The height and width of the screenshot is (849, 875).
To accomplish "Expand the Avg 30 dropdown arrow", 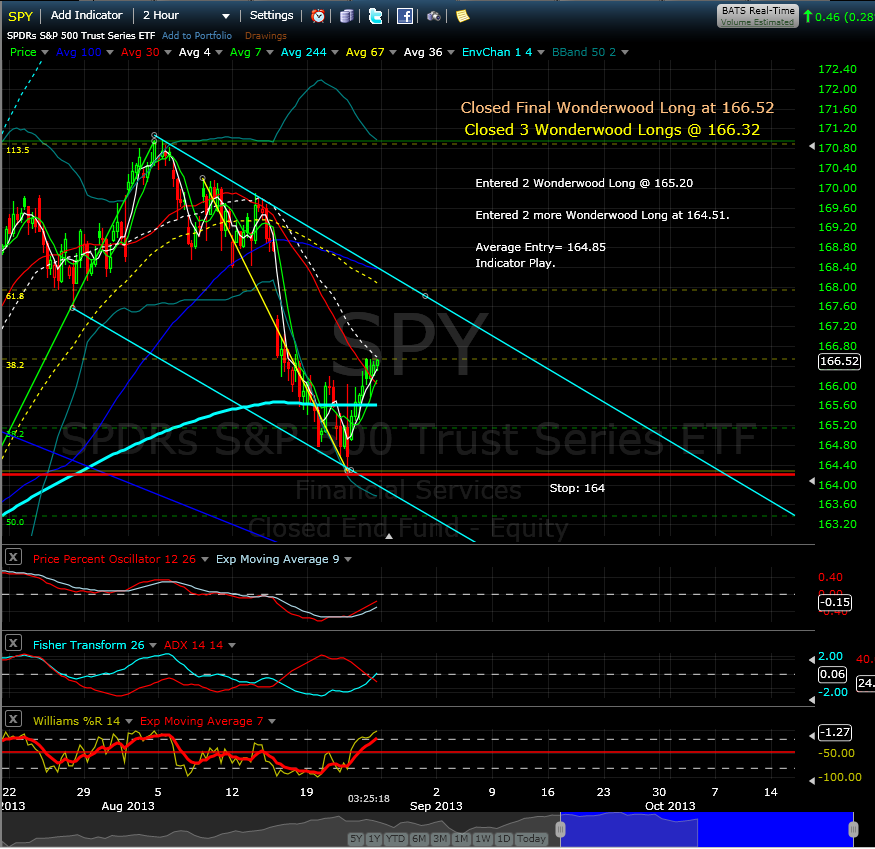I will 167,52.
